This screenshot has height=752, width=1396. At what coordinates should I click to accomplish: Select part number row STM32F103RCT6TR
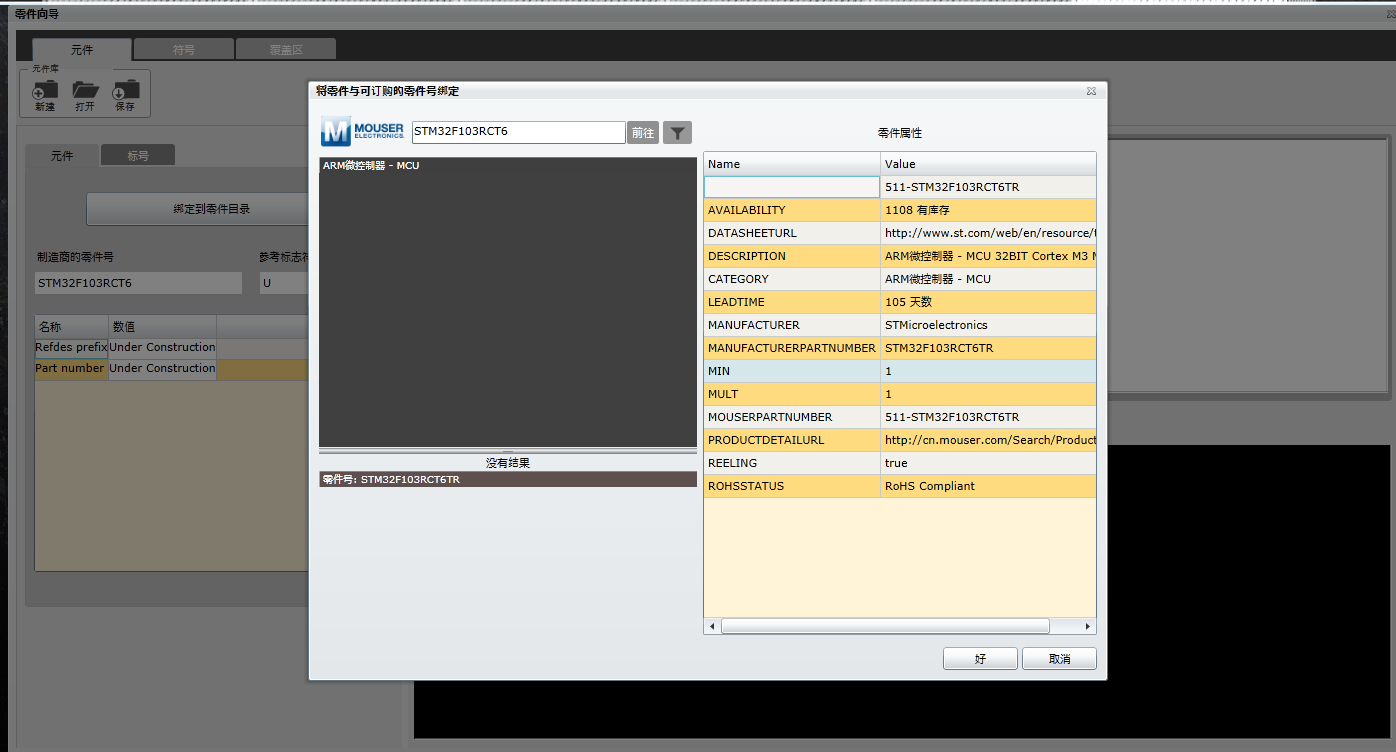[508, 480]
